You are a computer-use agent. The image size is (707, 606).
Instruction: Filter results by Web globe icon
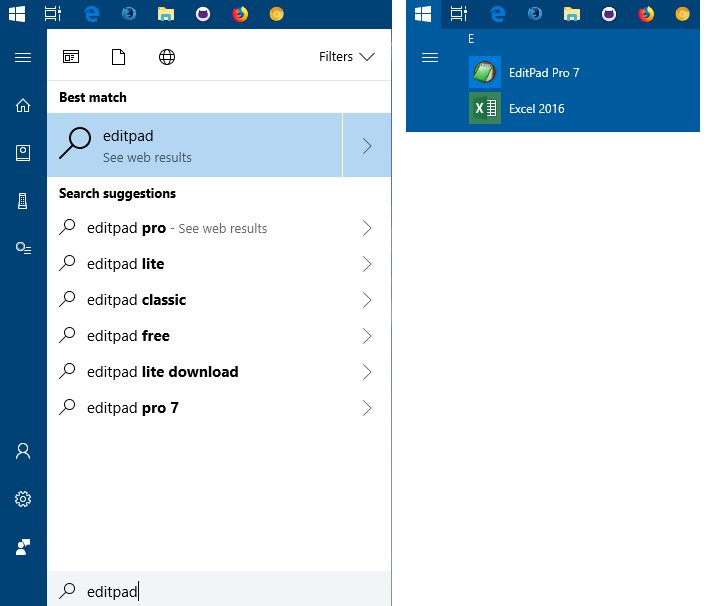pyautogui.click(x=167, y=57)
